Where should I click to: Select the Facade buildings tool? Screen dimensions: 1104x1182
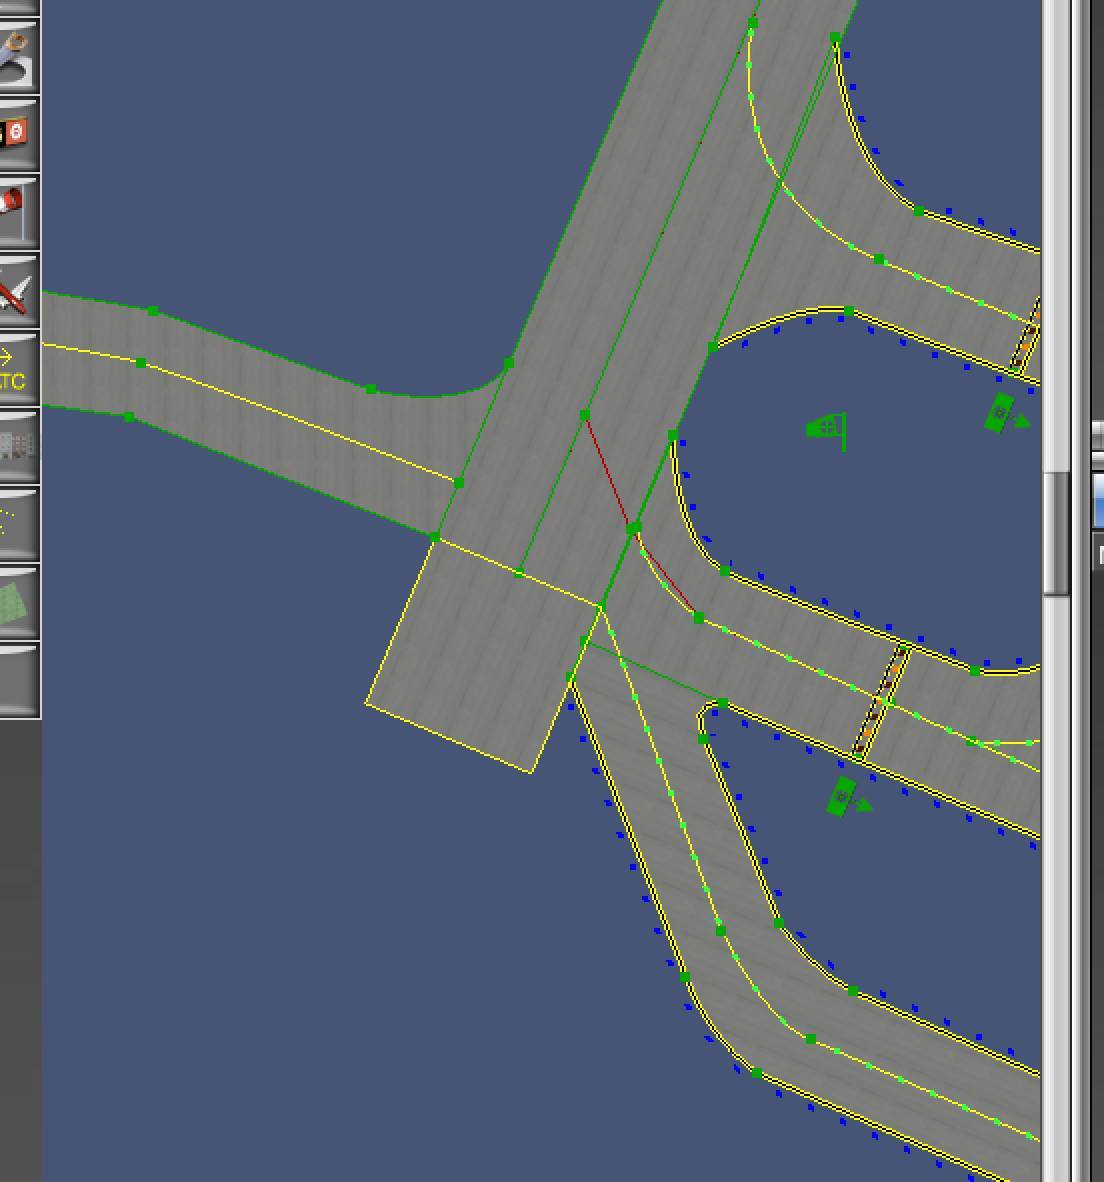[18, 446]
